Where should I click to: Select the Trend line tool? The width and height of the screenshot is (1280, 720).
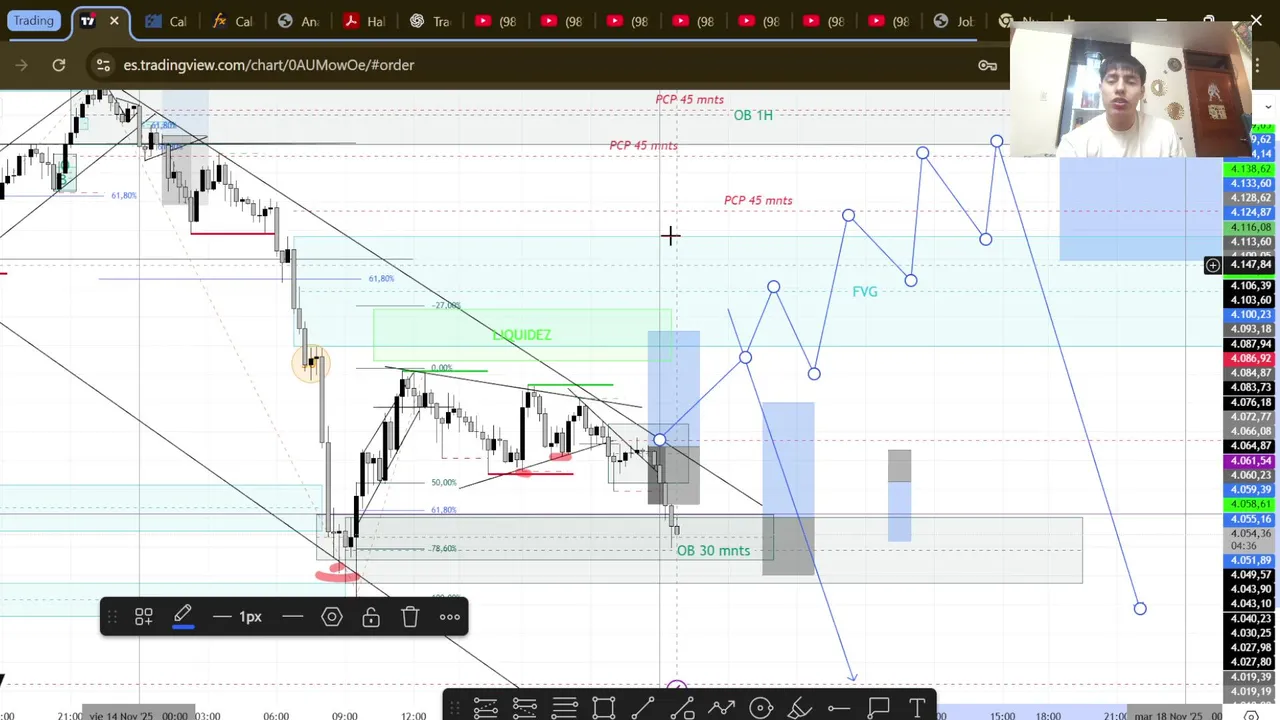643,708
